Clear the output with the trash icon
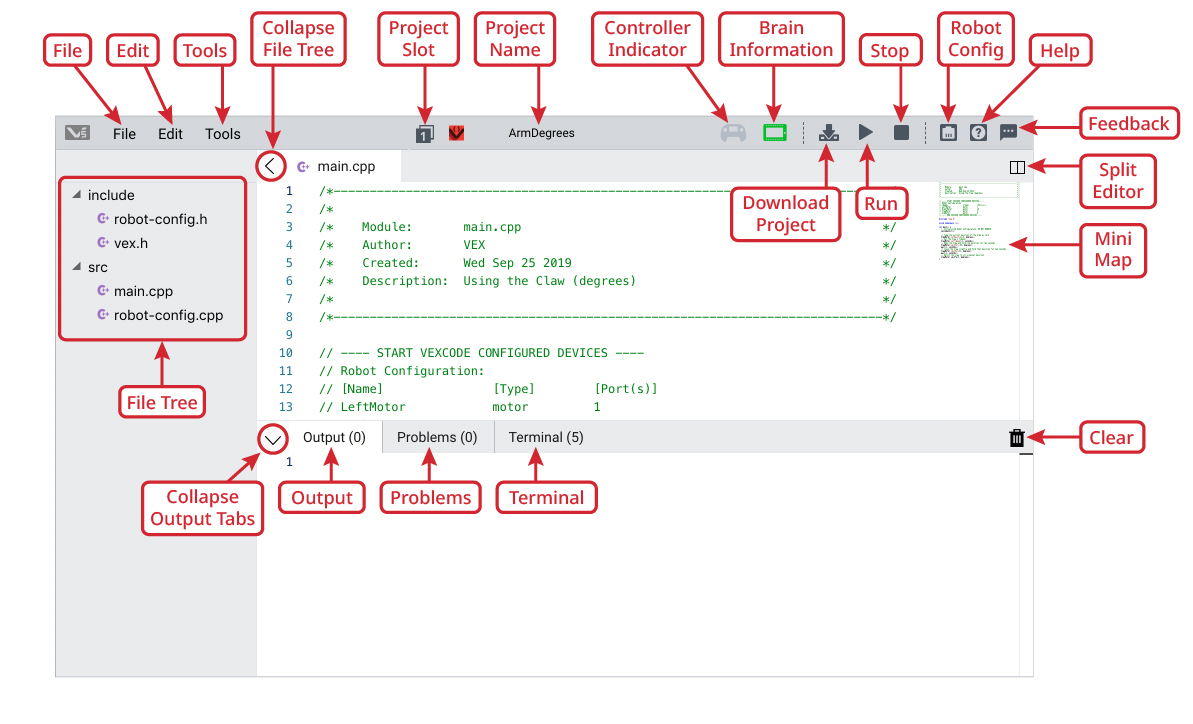This screenshot has width=1193, height=724. 1016,437
